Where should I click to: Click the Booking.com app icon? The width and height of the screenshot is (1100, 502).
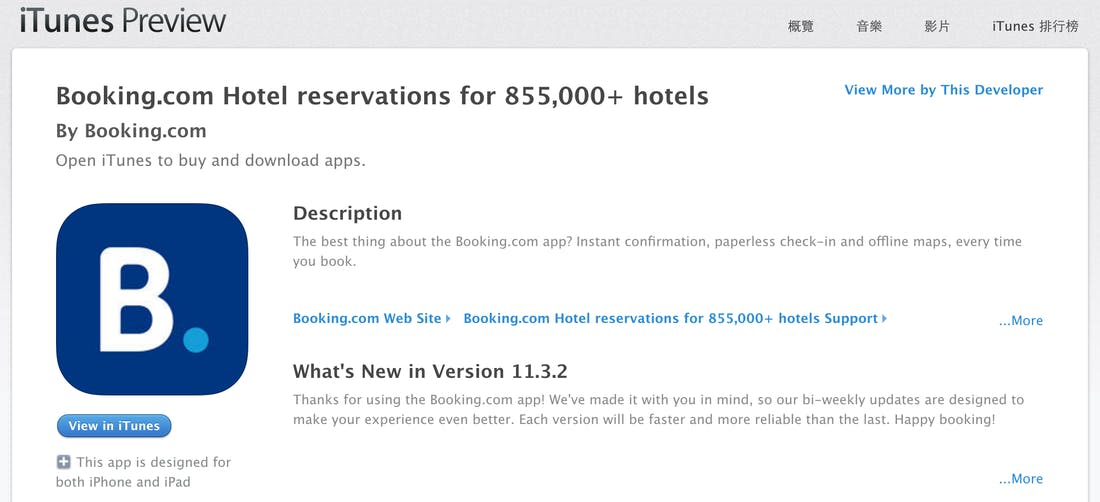(152, 299)
